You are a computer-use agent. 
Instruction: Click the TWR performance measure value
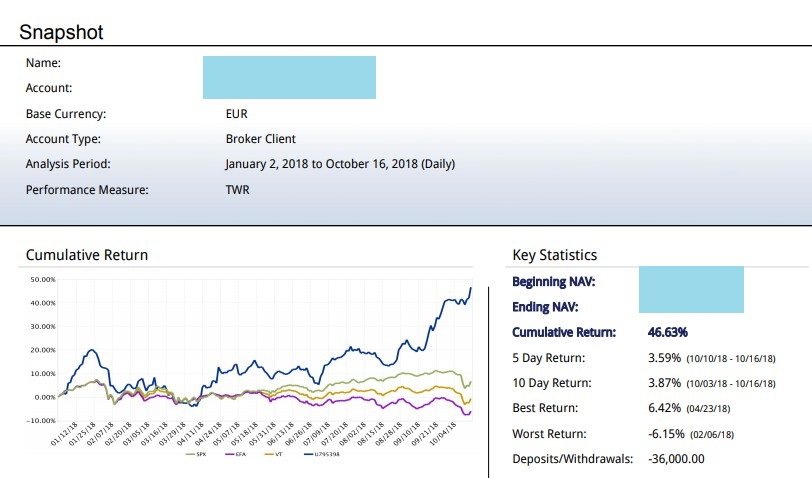click(238, 189)
